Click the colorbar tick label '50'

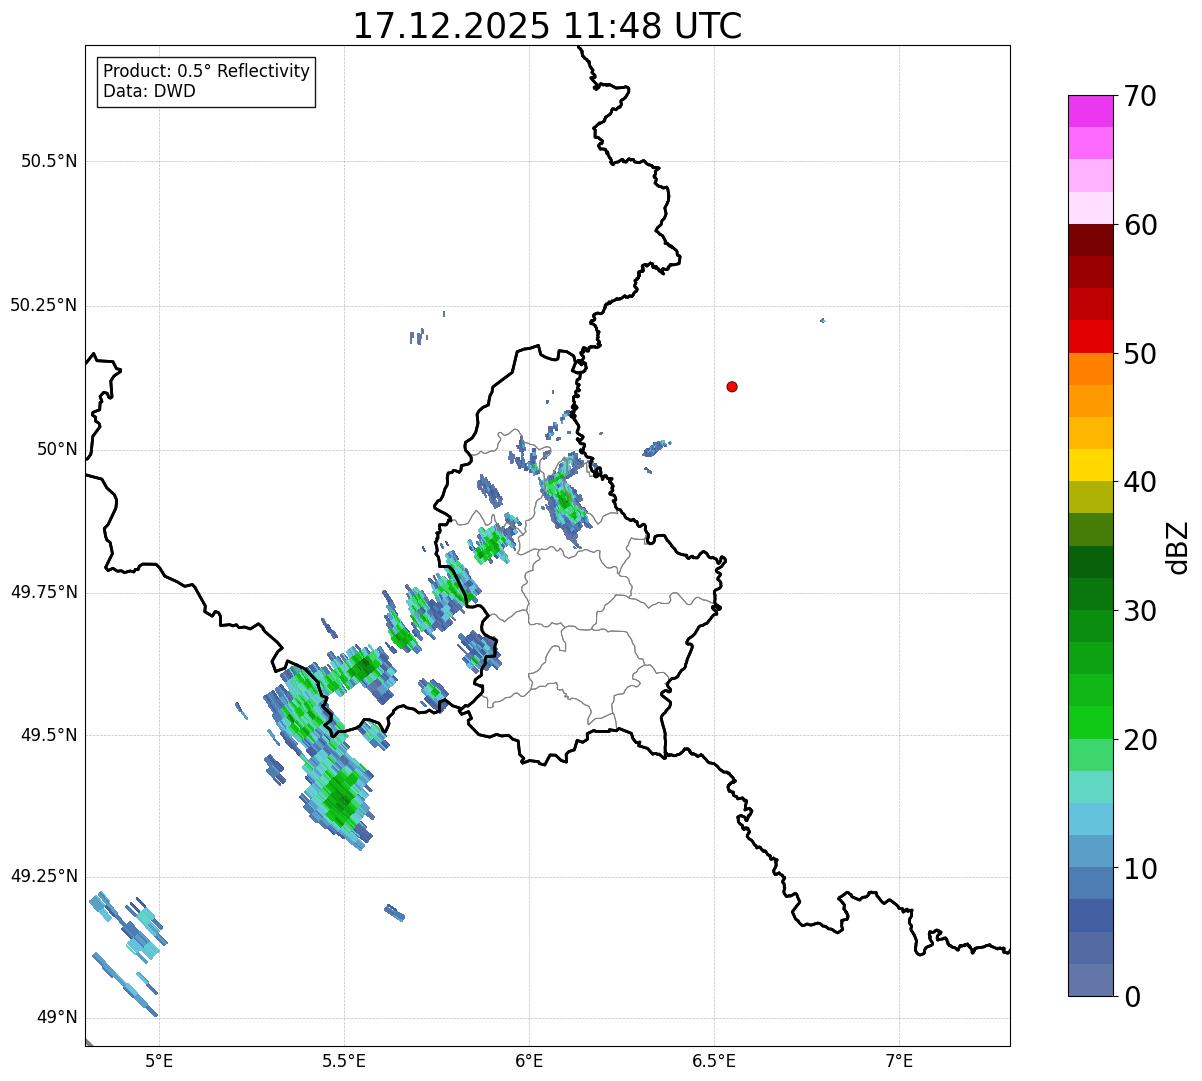1140,354
